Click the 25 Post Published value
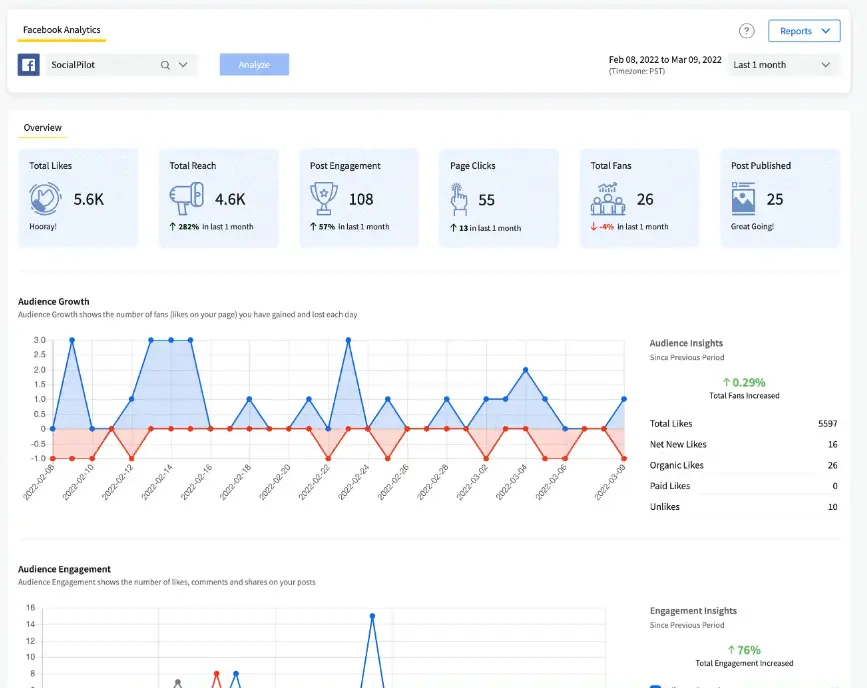 [775, 199]
